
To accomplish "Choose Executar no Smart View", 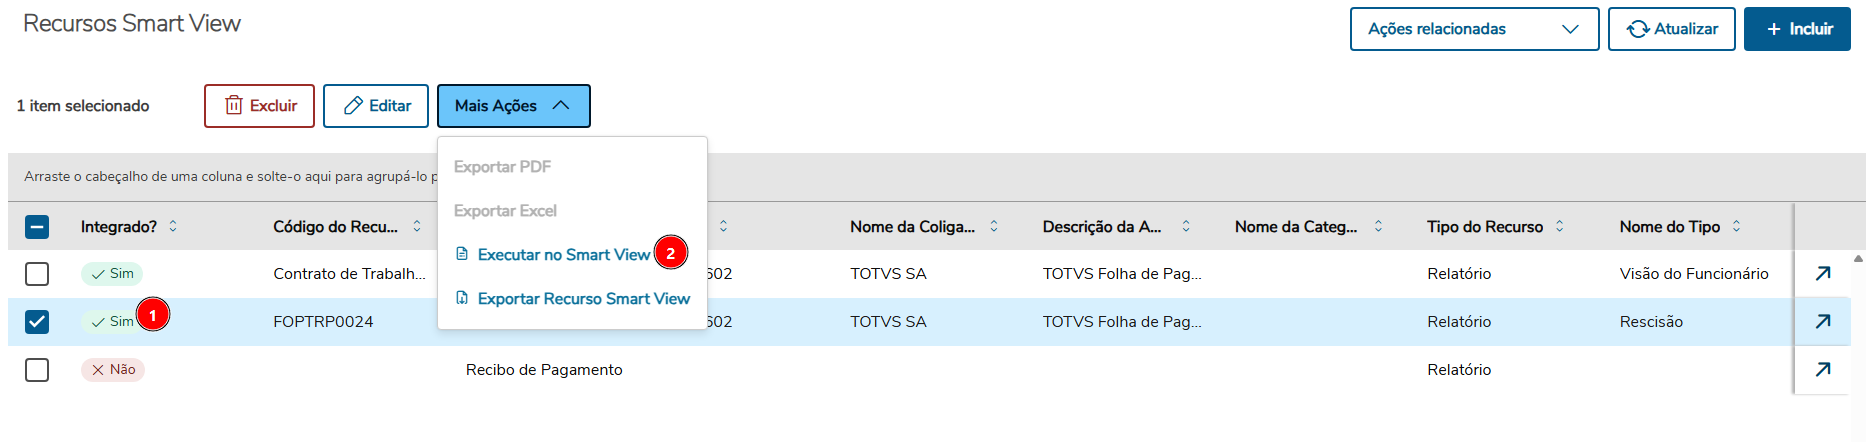I will pos(563,255).
